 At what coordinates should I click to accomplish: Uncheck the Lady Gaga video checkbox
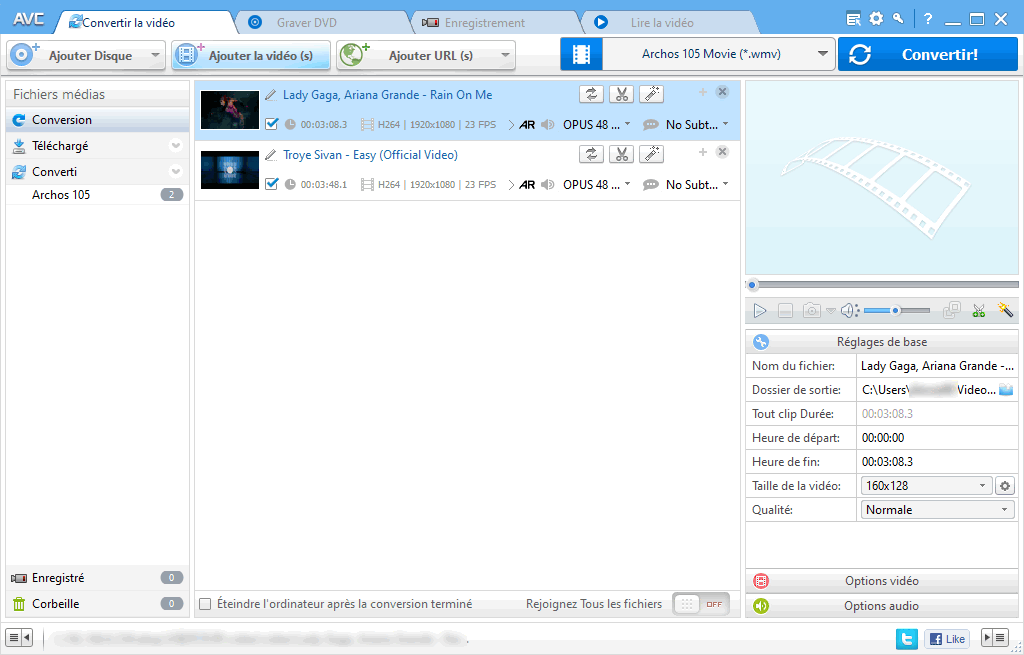272,123
